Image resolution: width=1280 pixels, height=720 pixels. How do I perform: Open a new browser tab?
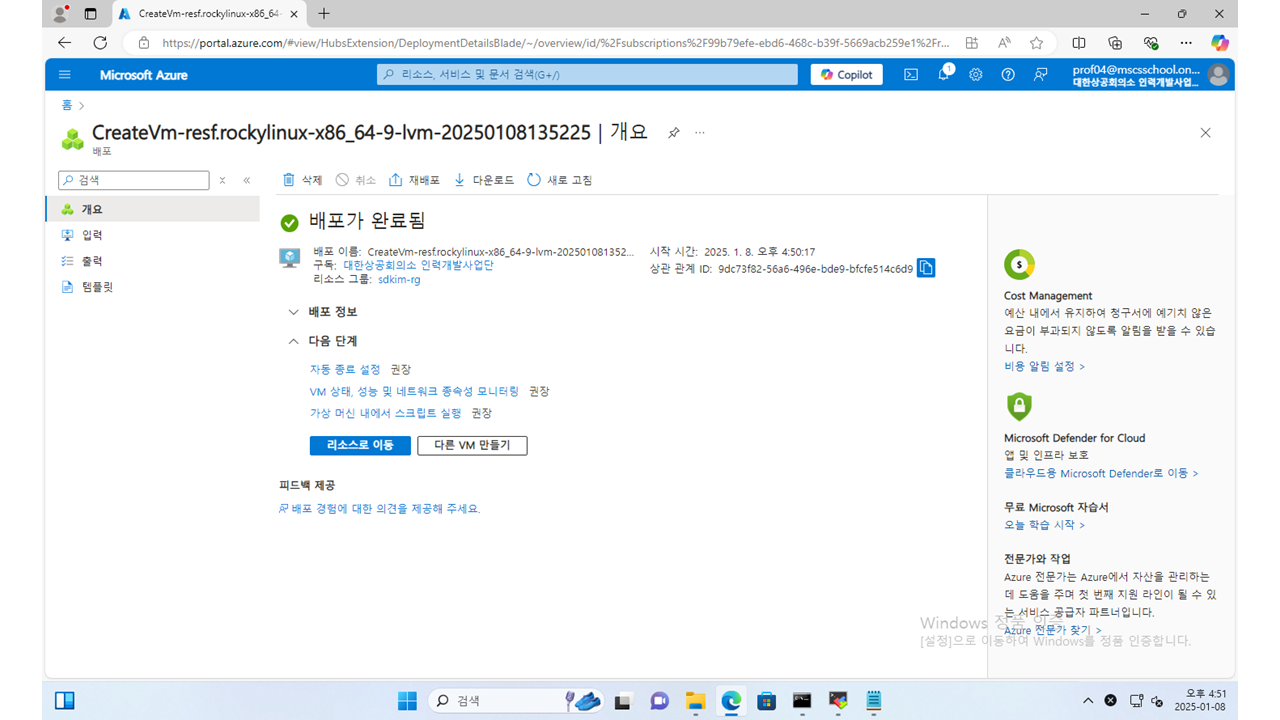pos(323,14)
